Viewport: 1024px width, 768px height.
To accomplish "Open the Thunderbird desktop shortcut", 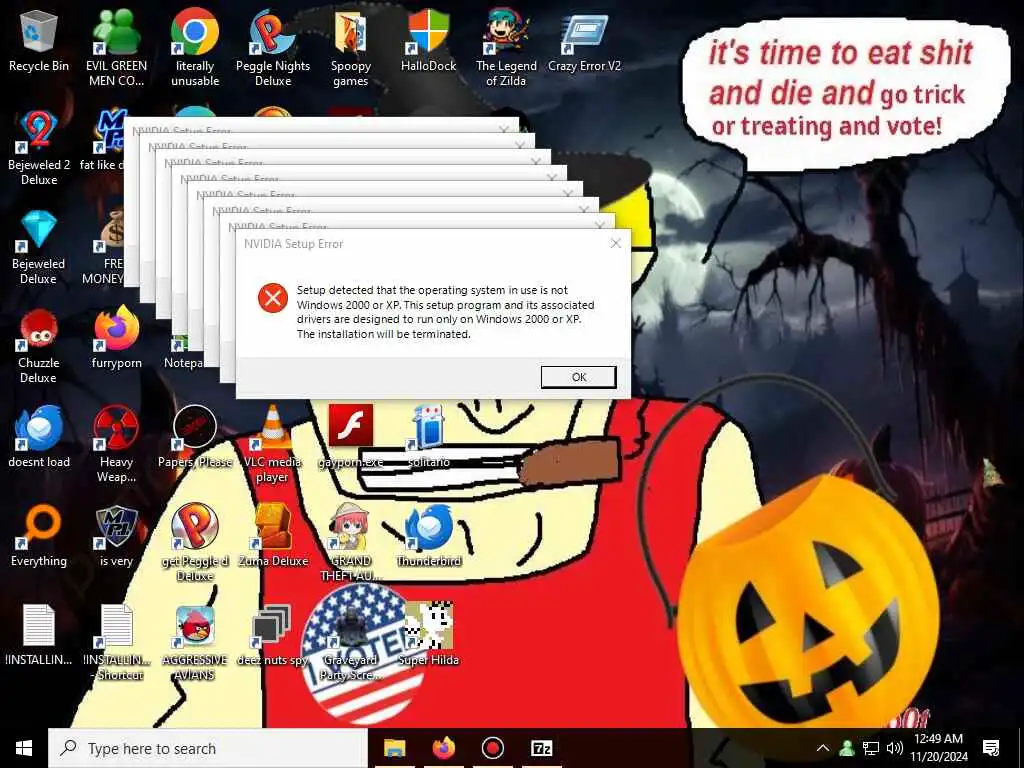I will point(428,536).
